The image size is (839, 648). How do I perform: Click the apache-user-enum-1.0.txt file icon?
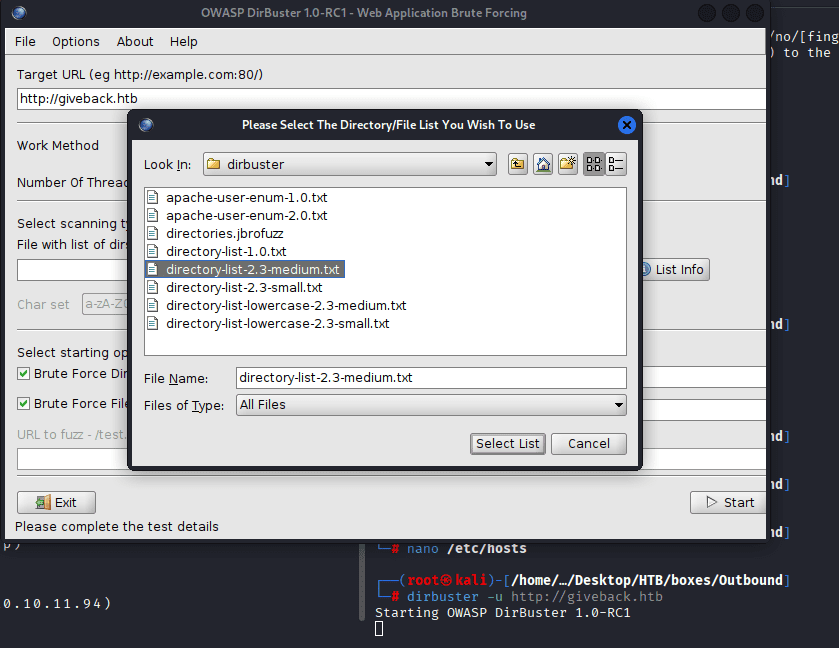click(x=153, y=197)
